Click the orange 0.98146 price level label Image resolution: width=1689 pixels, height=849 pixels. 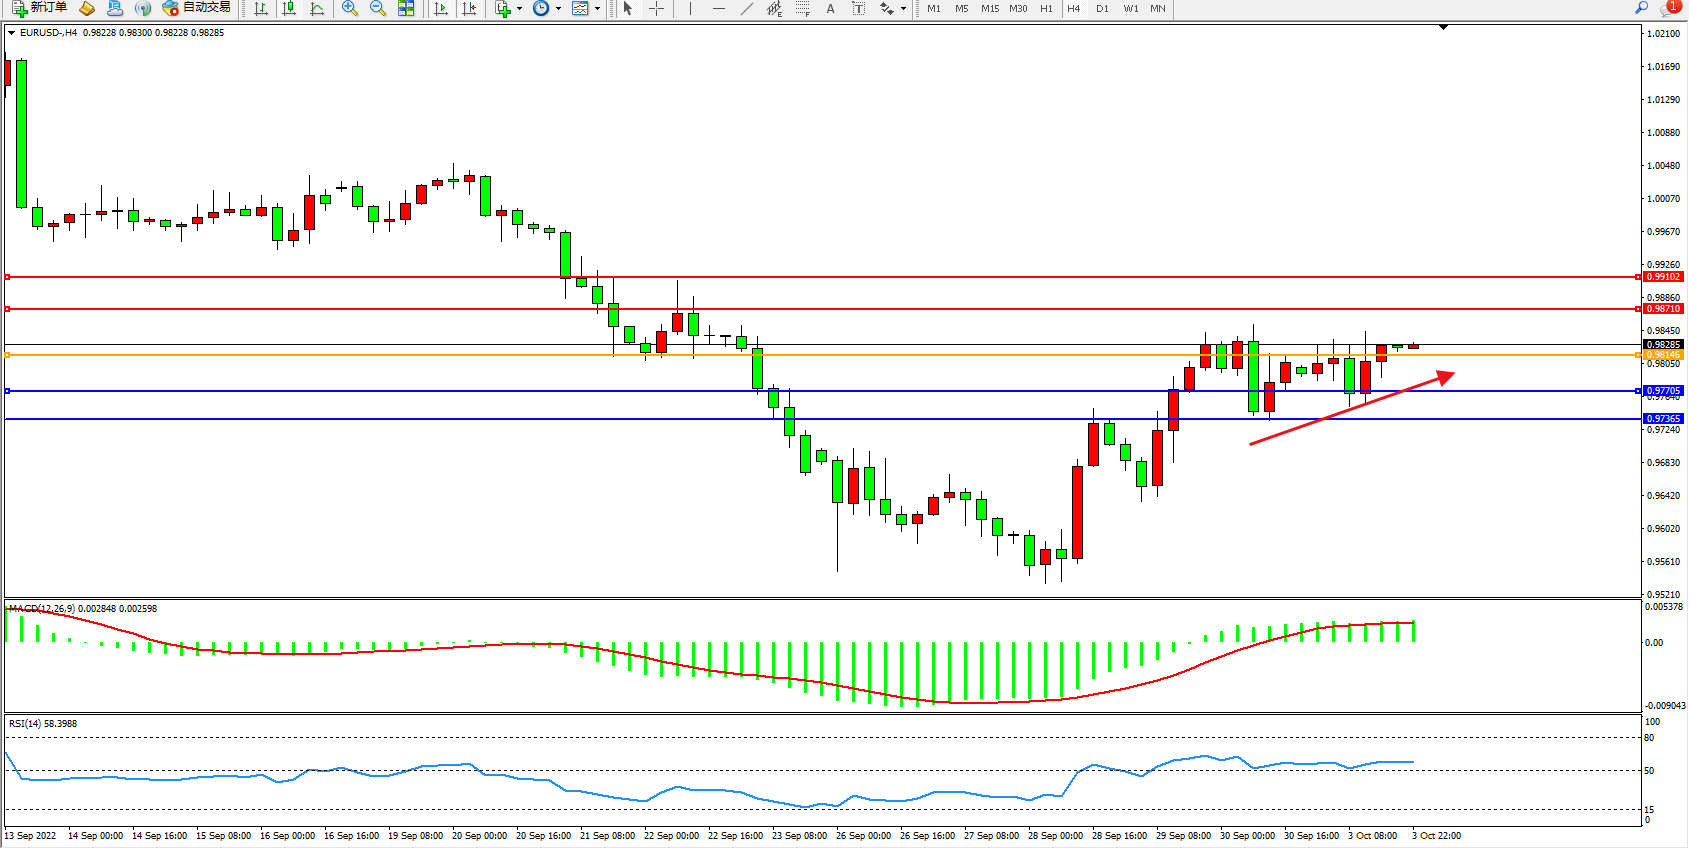click(x=1663, y=355)
